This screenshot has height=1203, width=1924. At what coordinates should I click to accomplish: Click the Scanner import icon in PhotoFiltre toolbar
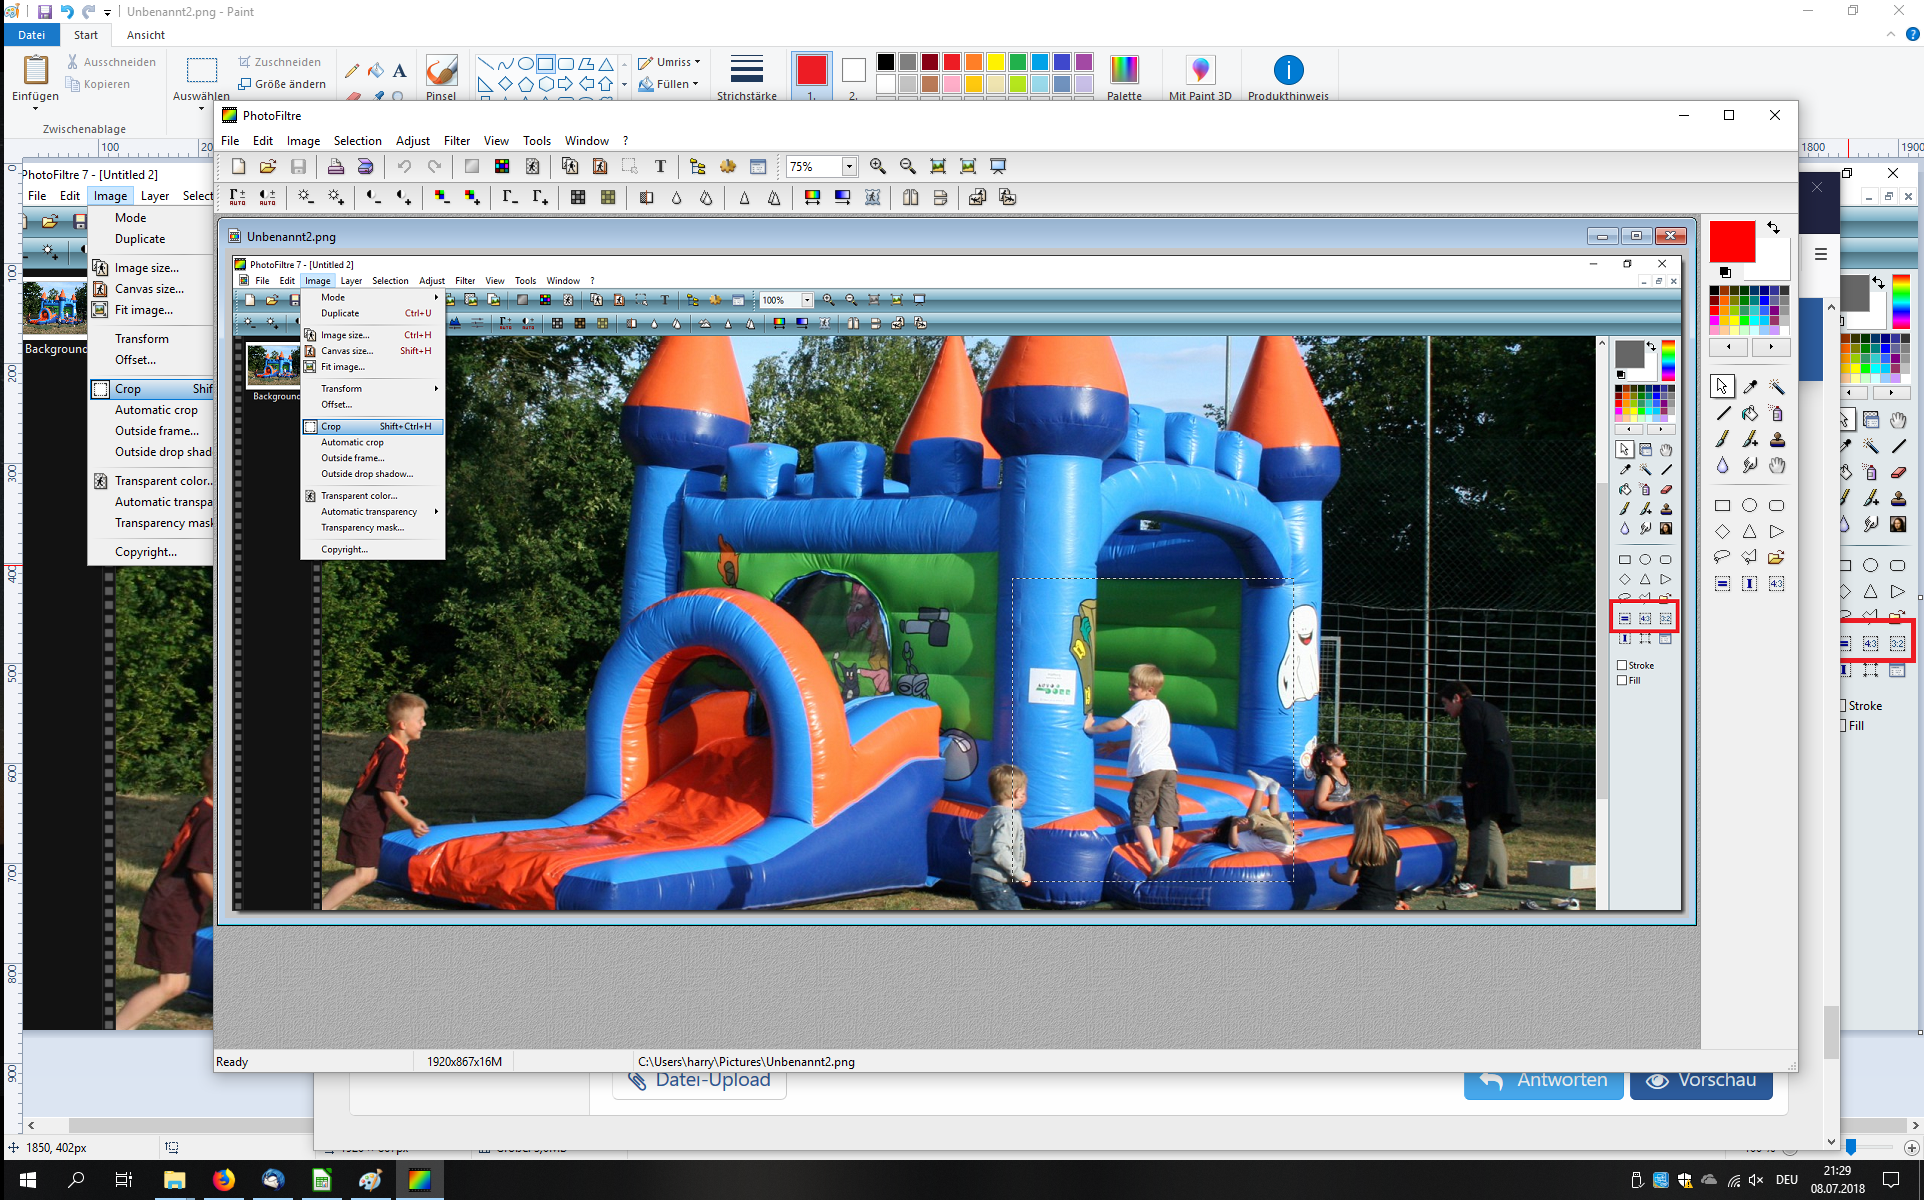coord(366,167)
